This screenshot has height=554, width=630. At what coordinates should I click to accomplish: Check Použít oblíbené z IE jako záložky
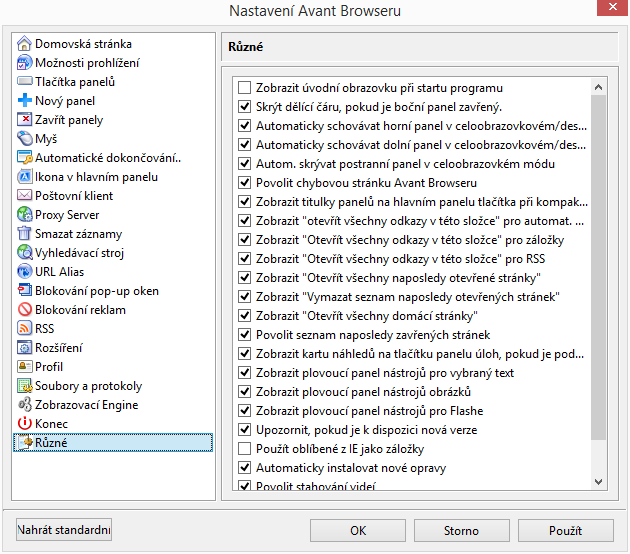point(244,448)
